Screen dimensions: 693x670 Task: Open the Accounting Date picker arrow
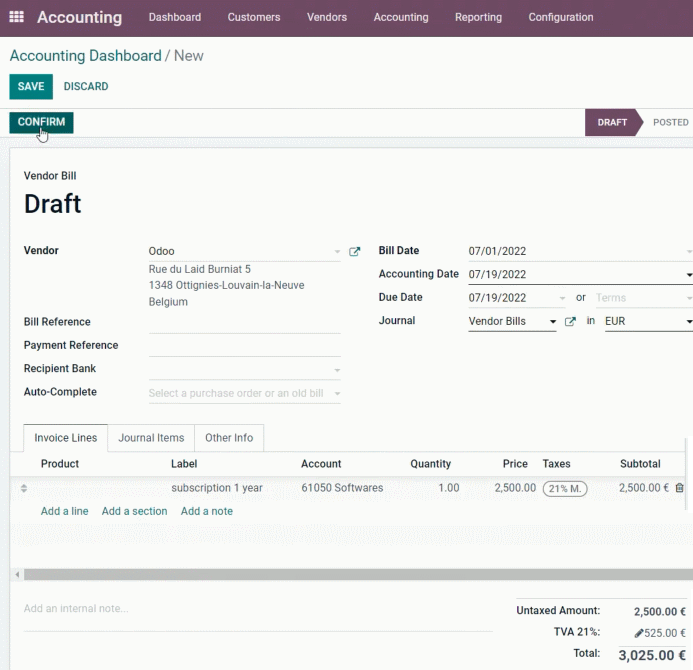pos(689,275)
